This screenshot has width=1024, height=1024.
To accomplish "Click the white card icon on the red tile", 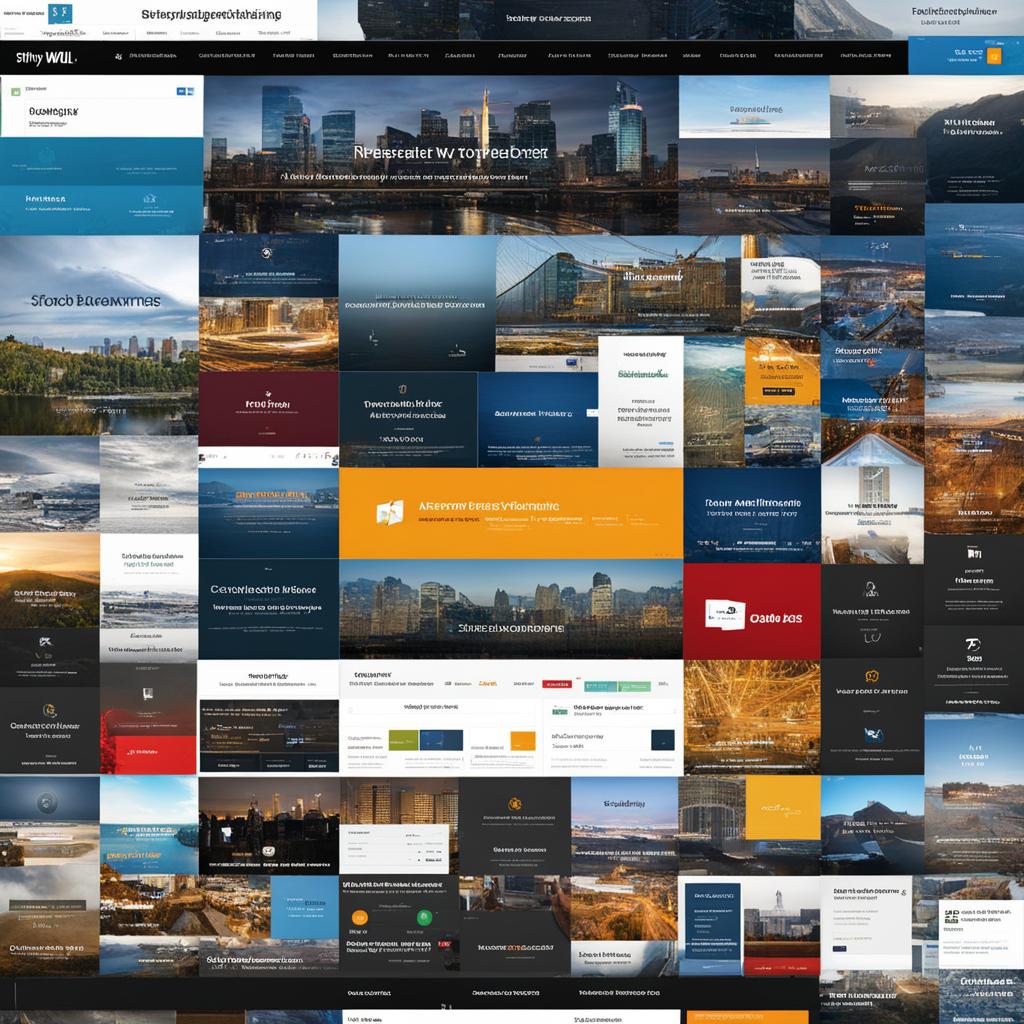I will (724, 615).
